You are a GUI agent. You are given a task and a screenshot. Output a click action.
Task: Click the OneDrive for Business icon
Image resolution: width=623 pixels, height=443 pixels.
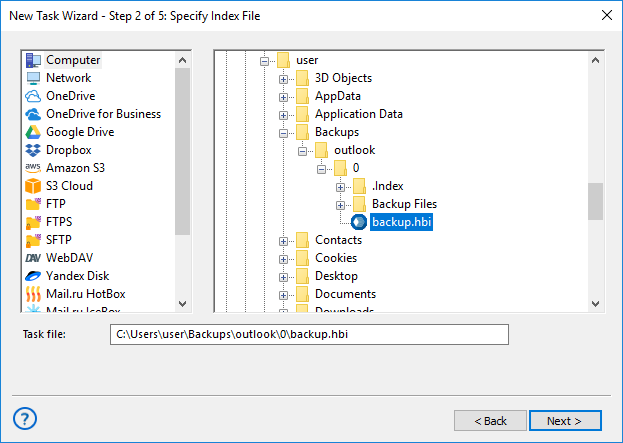(x=33, y=114)
